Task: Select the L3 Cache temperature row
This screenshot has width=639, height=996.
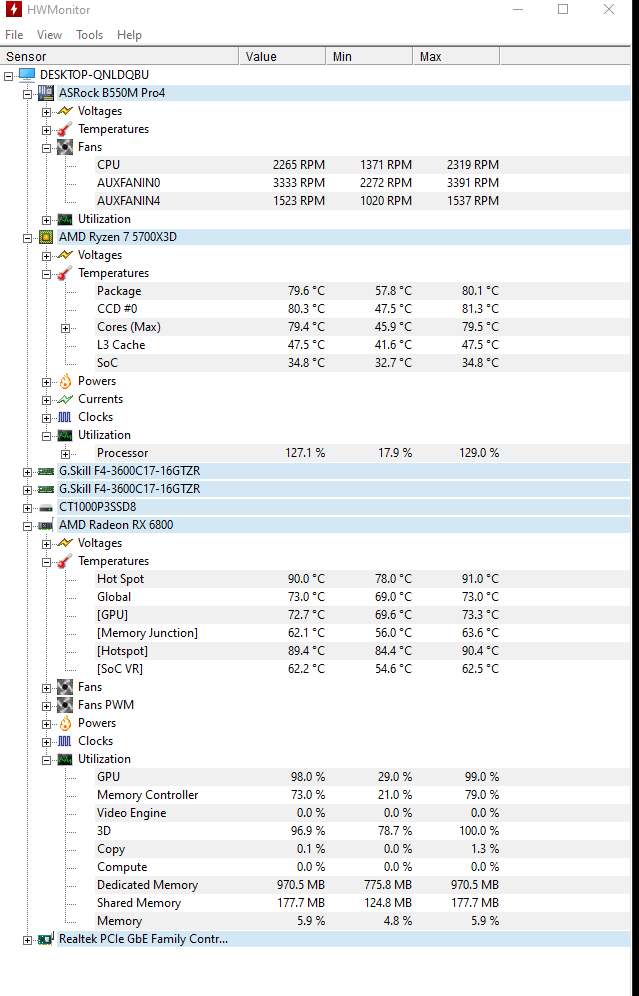Action: click(x=297, y=345)
